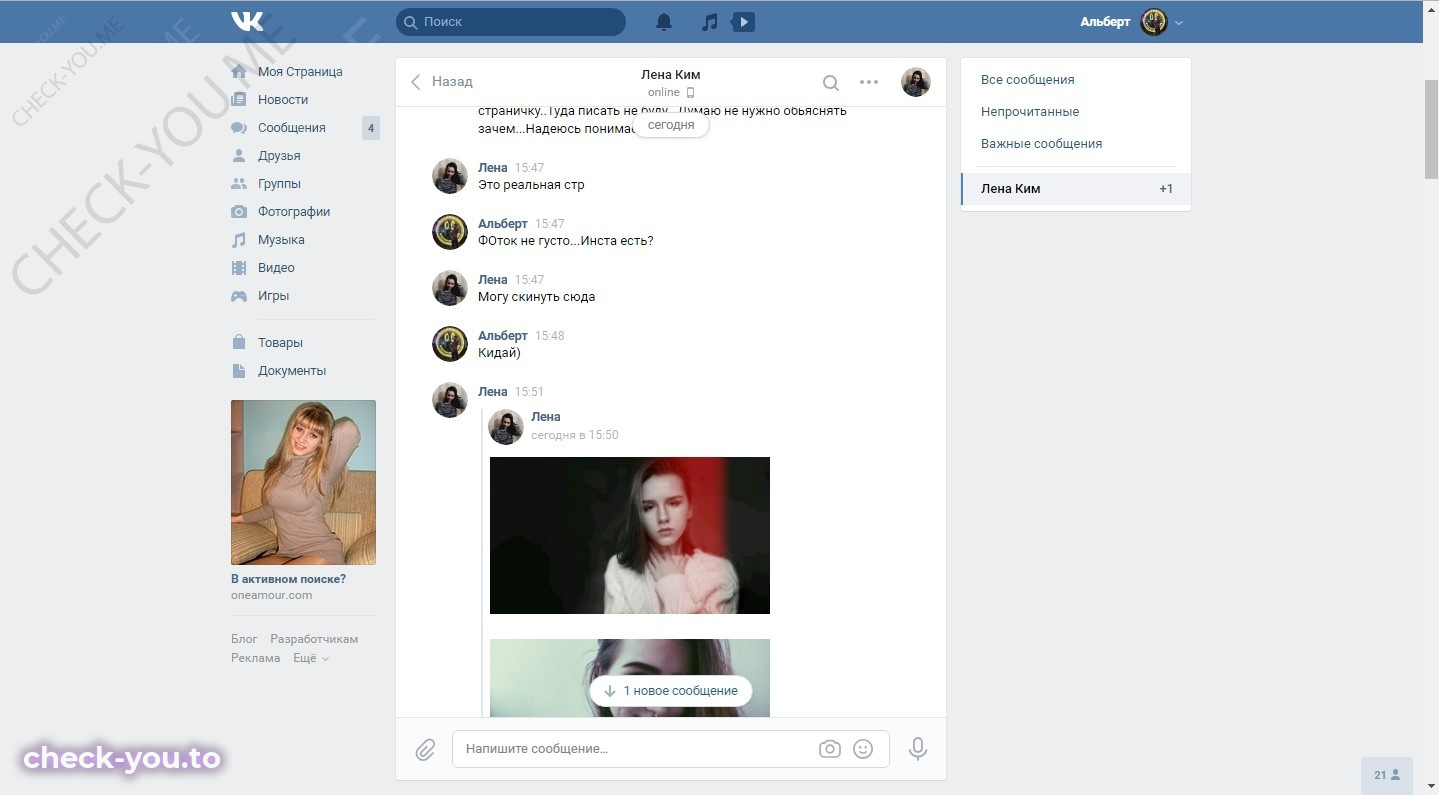Image resolution: width=1439 pixels, height=795 pixels.
Task: Click the 'Кидай)' message text
Action: click(x=499, y=353)
